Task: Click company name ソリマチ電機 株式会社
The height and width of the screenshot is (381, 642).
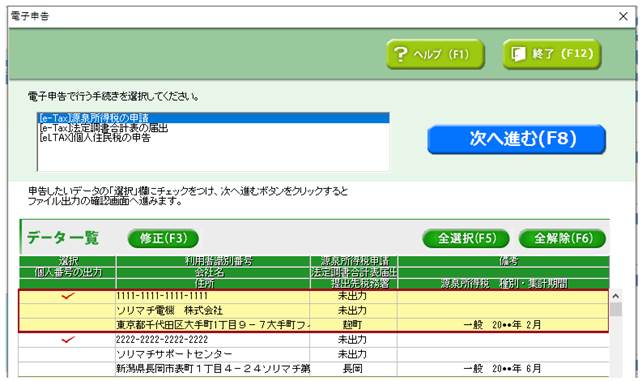Action: pyautogui.click(x=212, y=310)
